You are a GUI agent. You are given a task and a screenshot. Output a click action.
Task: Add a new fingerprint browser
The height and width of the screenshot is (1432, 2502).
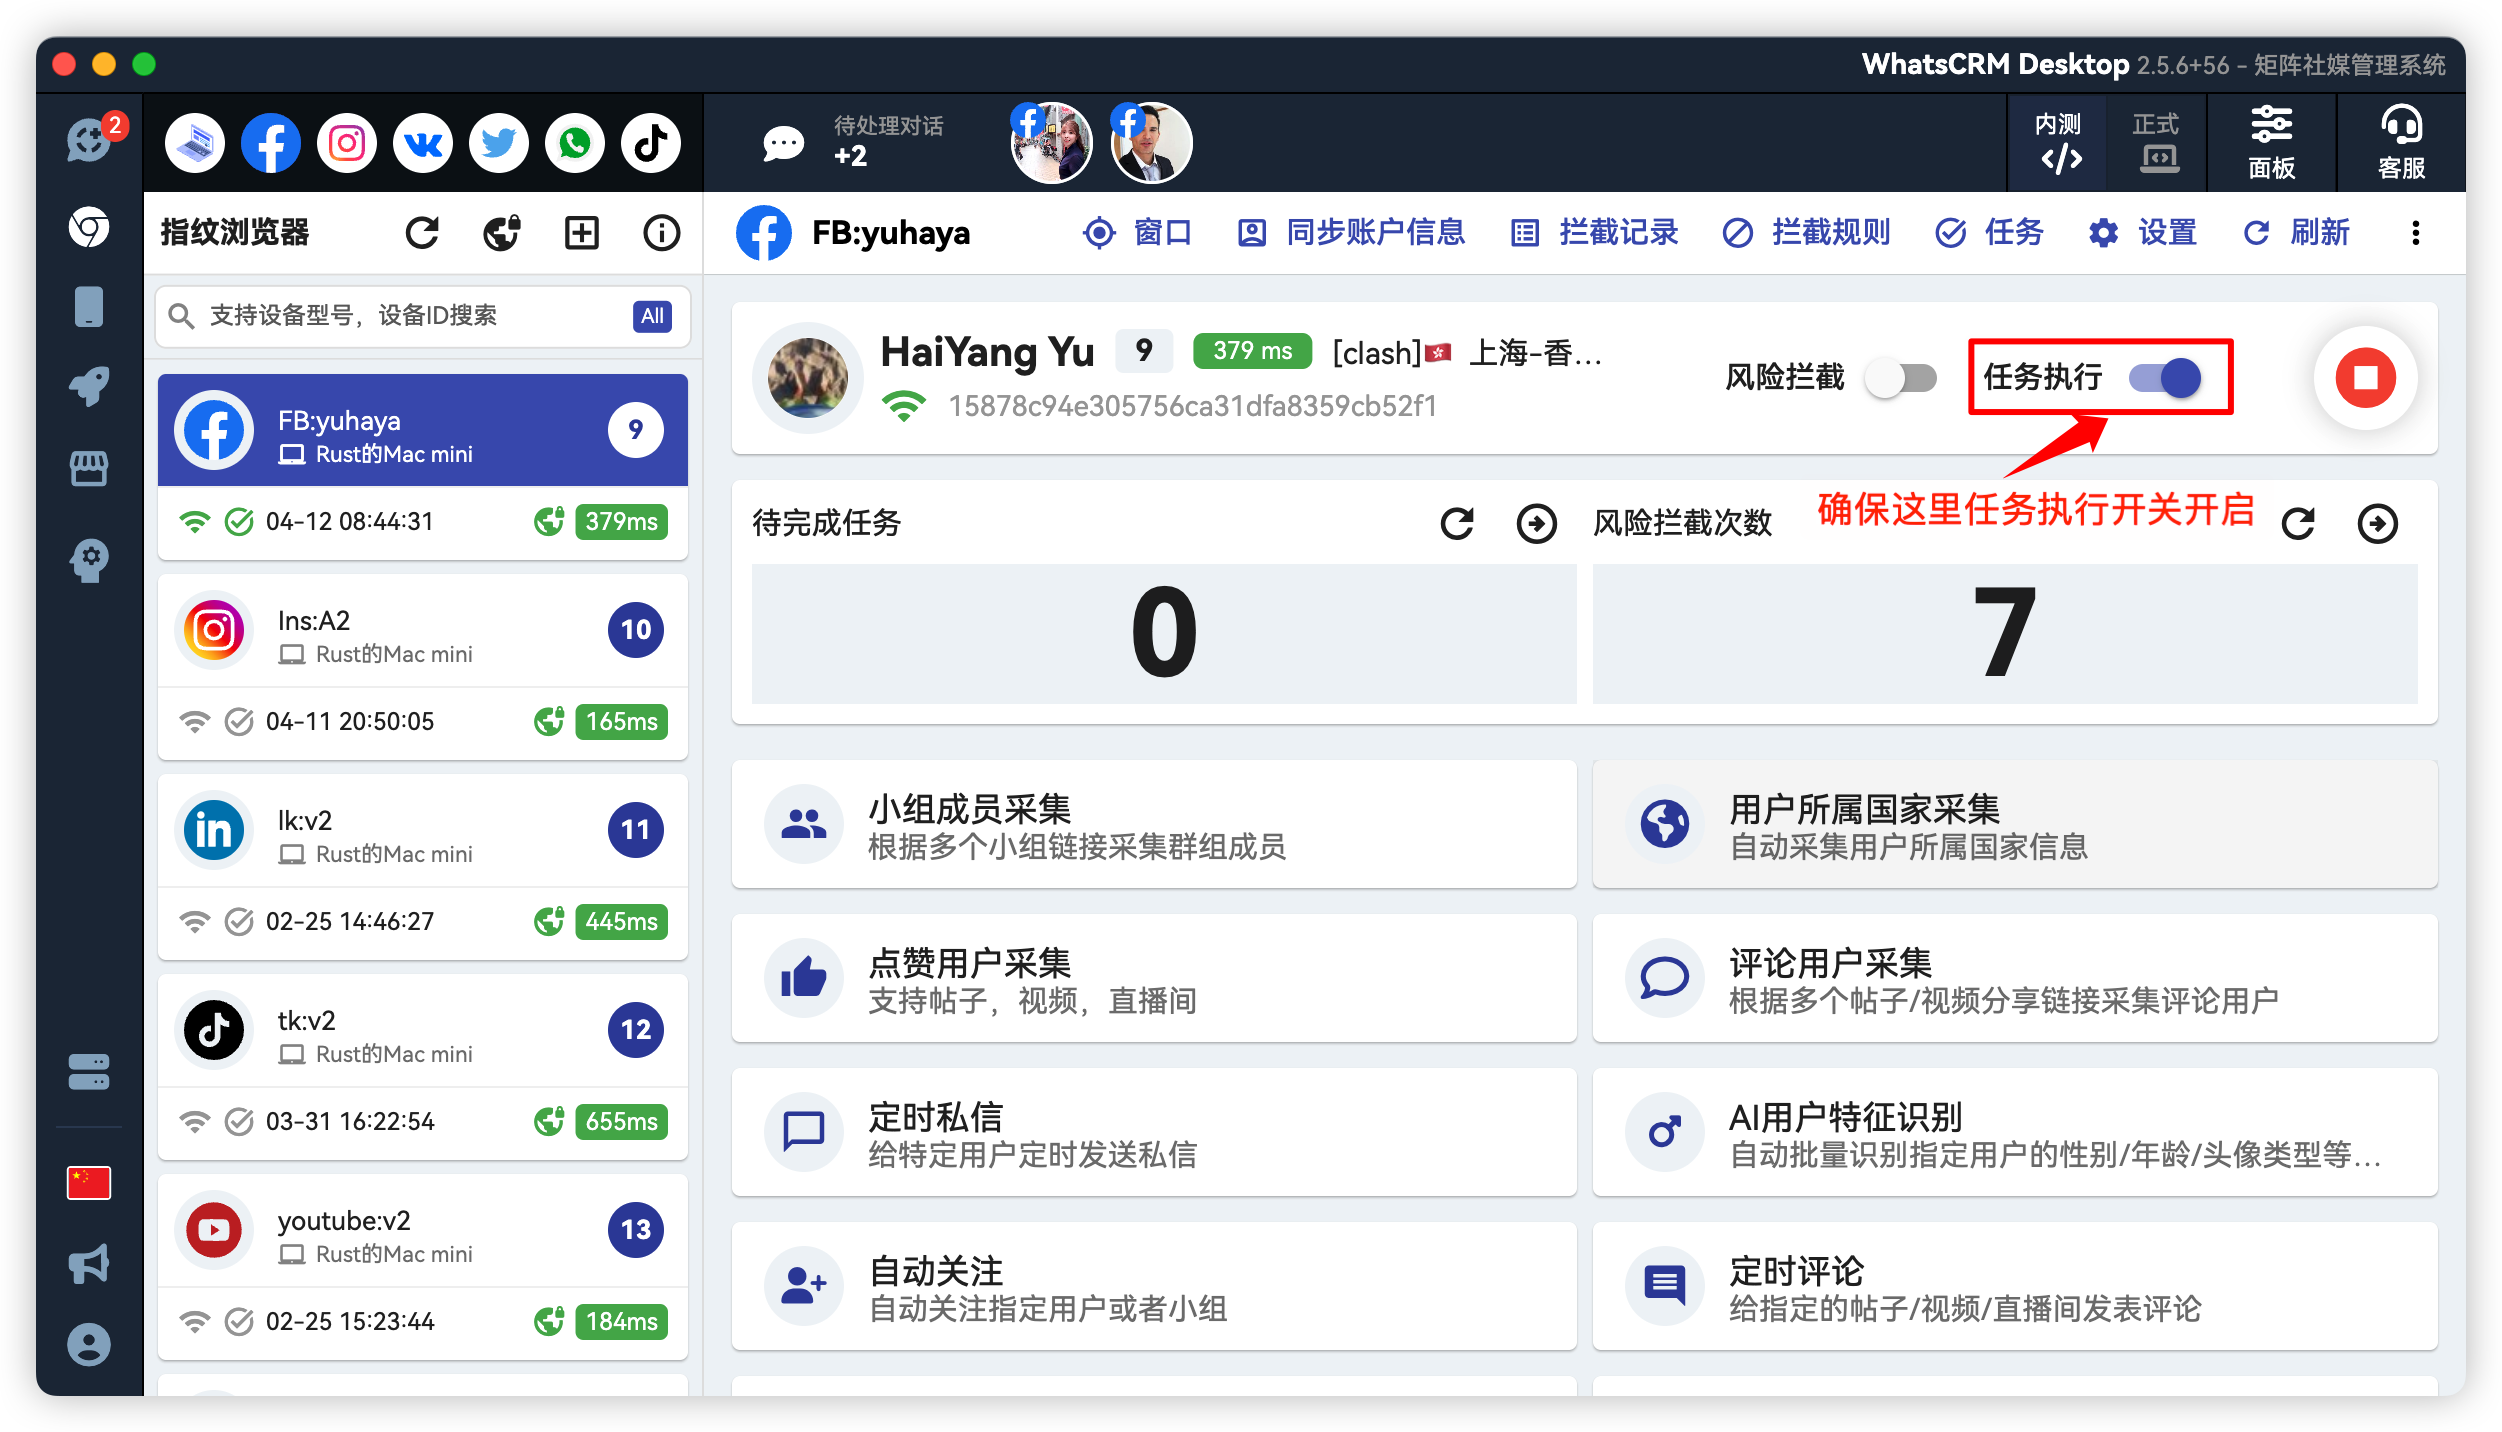tap(582, 233)
